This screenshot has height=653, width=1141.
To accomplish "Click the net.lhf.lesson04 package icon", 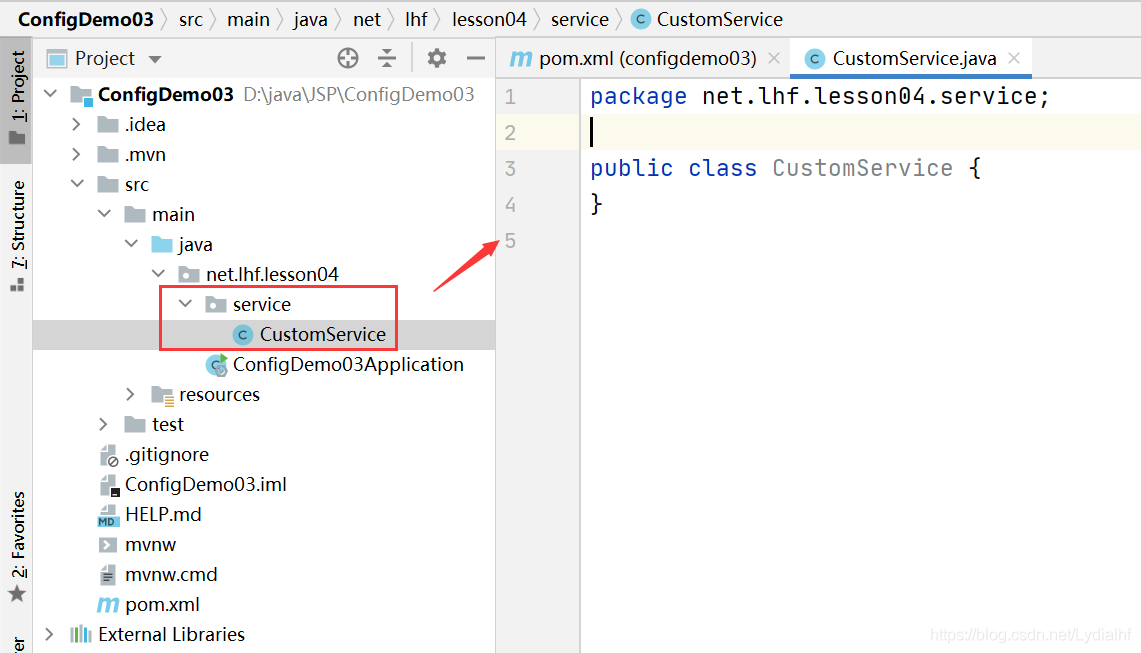I will point(188,274).
